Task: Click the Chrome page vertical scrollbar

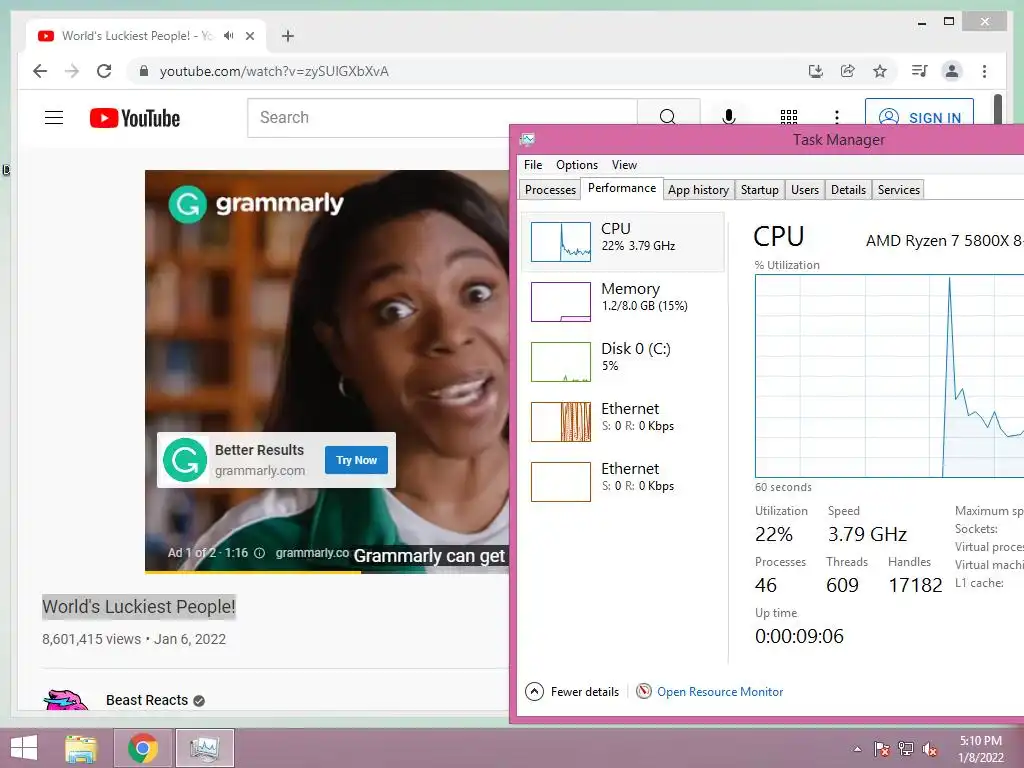Action: click(998, 109)
